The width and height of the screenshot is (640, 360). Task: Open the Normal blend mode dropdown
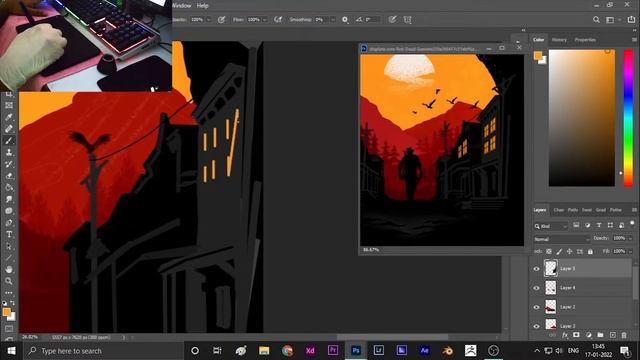tap(562, 239)
